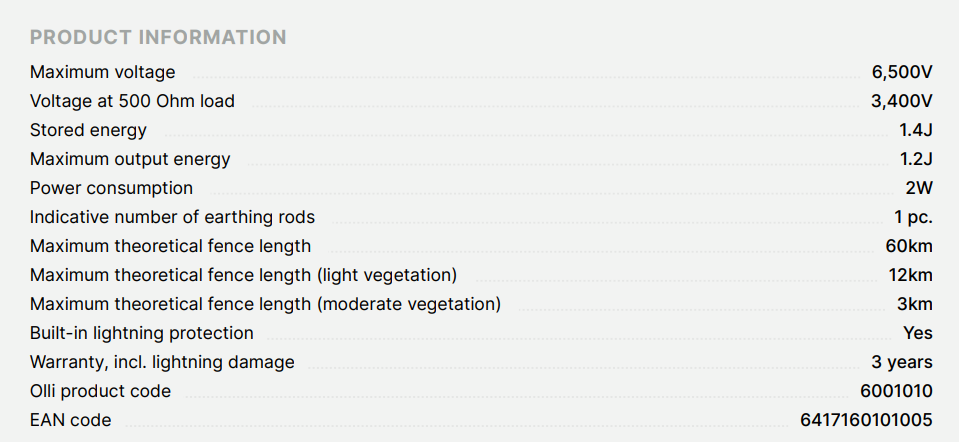Select the Built-in lightning protection label

[141, 333]
